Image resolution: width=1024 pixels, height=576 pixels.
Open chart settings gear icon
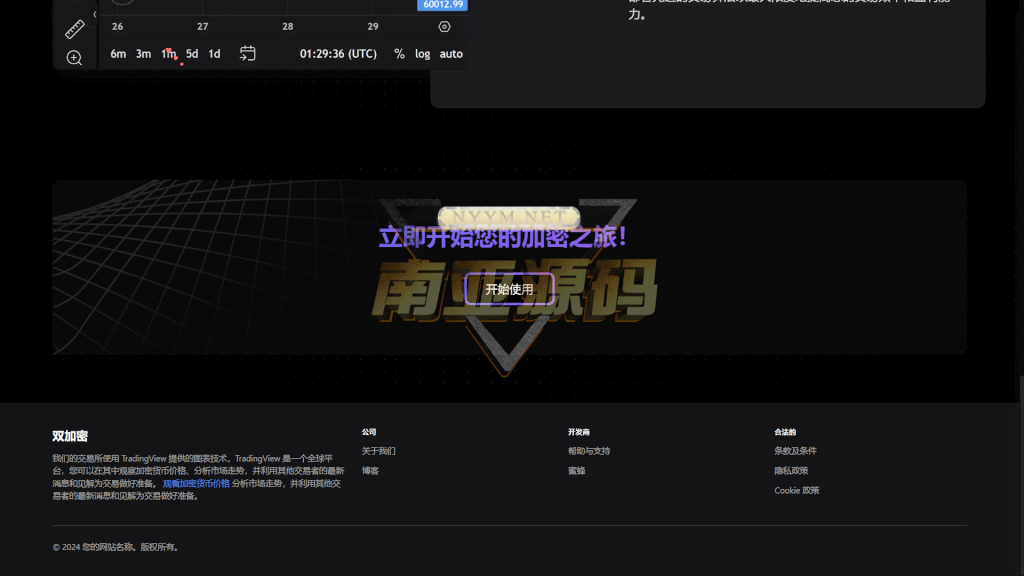click(445, 27)
